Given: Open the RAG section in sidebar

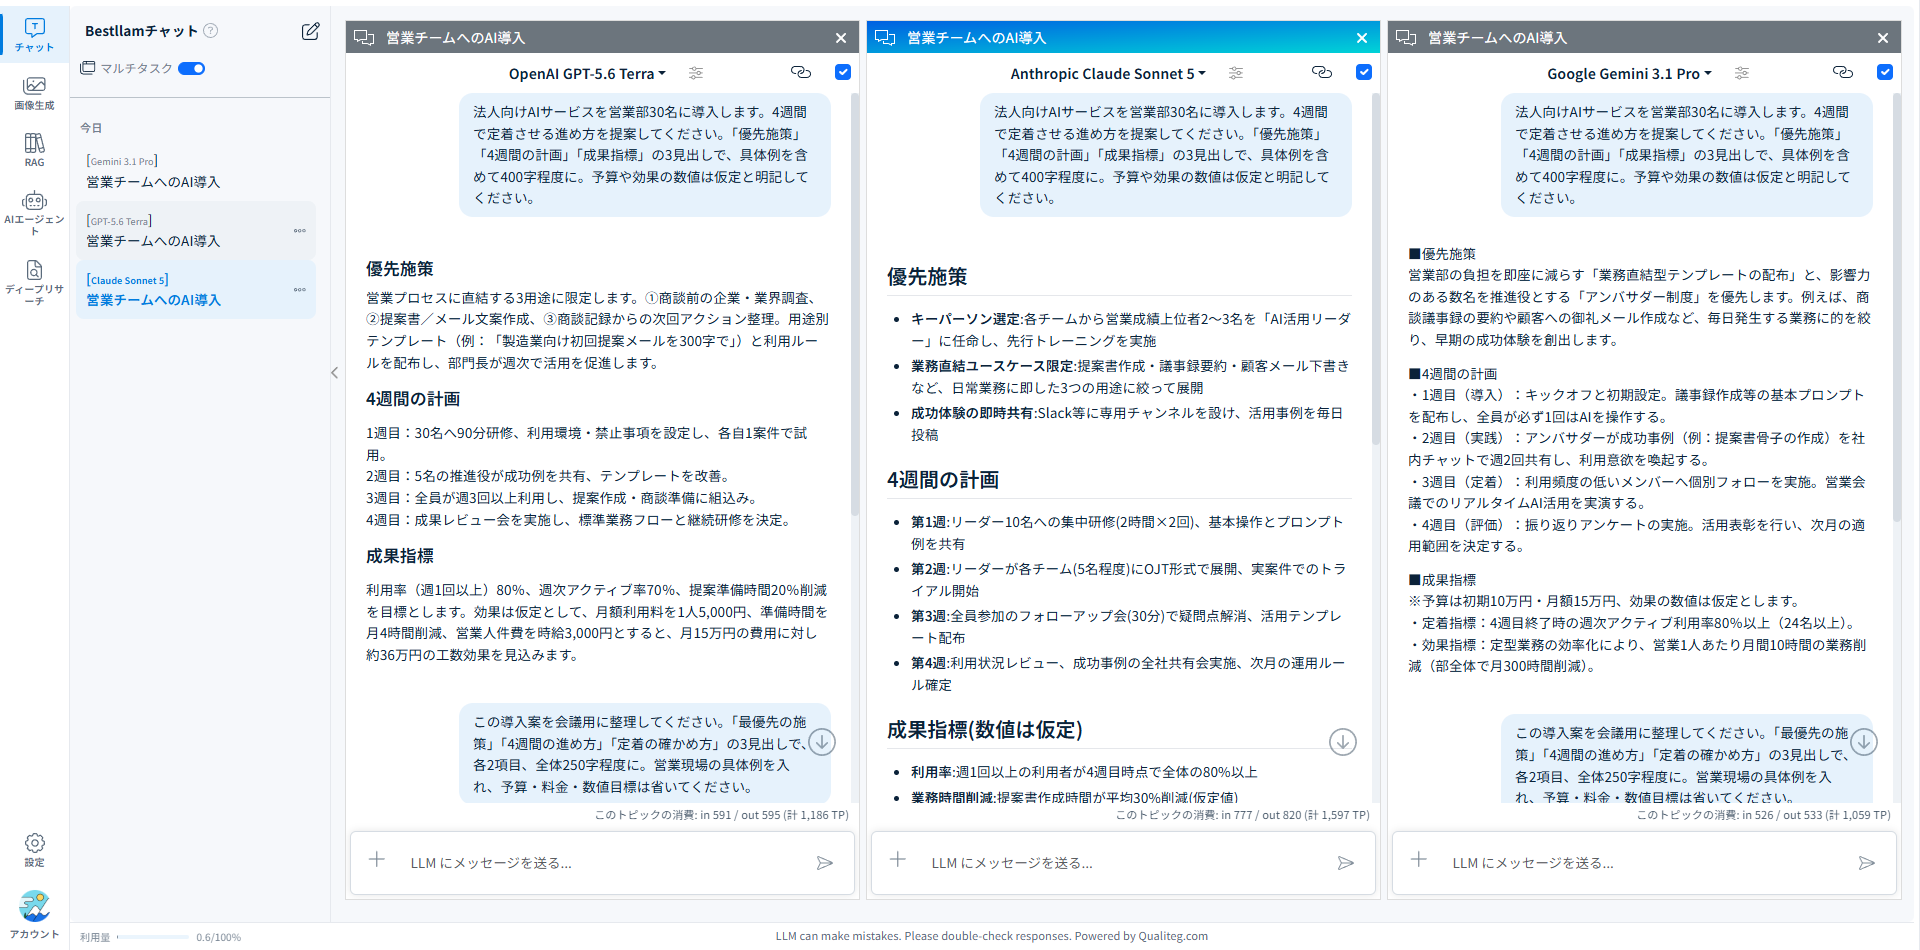Looking at the screenshot, I should [x=34, y=150].
